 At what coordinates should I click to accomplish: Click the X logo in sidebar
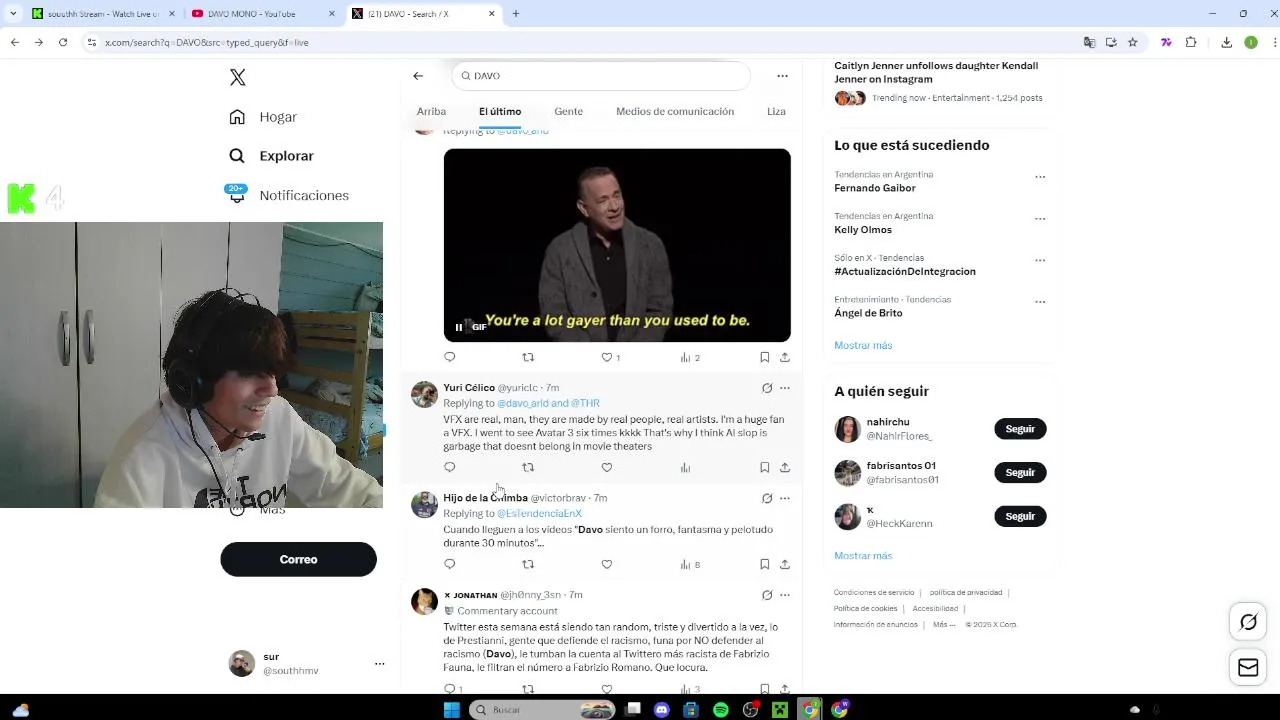click(x=238, y=77)
